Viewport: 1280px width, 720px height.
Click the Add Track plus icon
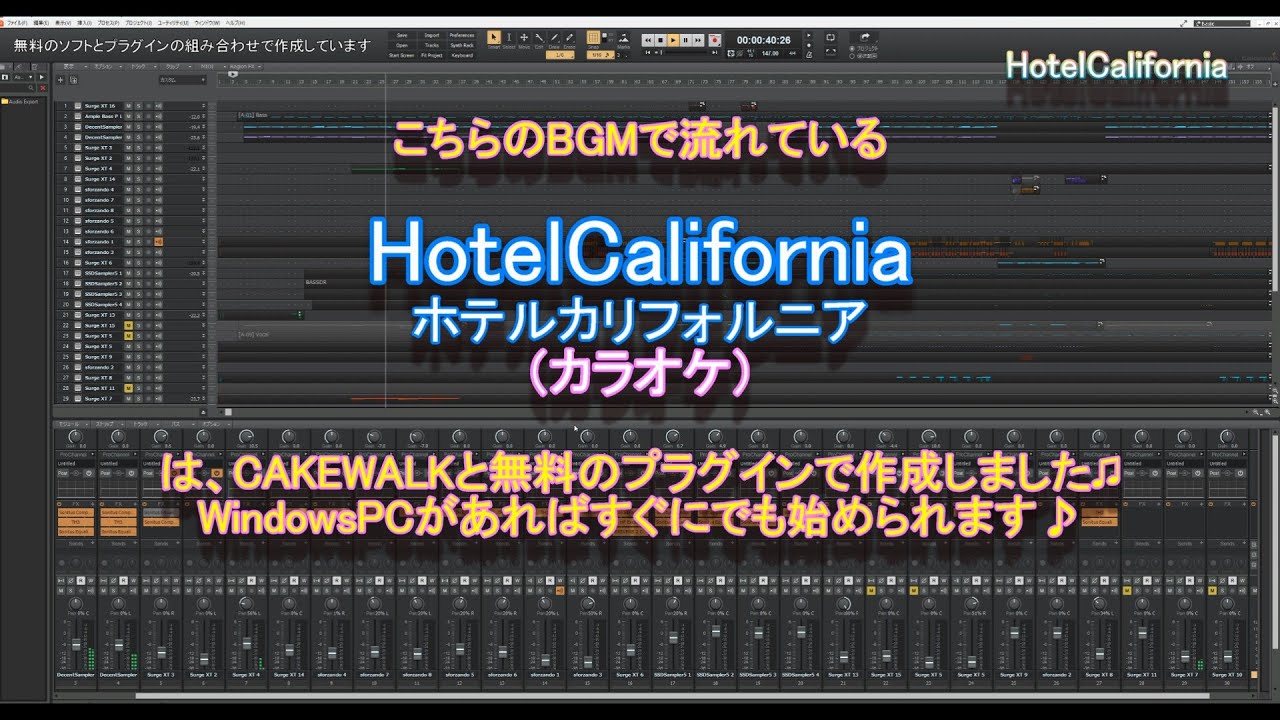(60, 80)
